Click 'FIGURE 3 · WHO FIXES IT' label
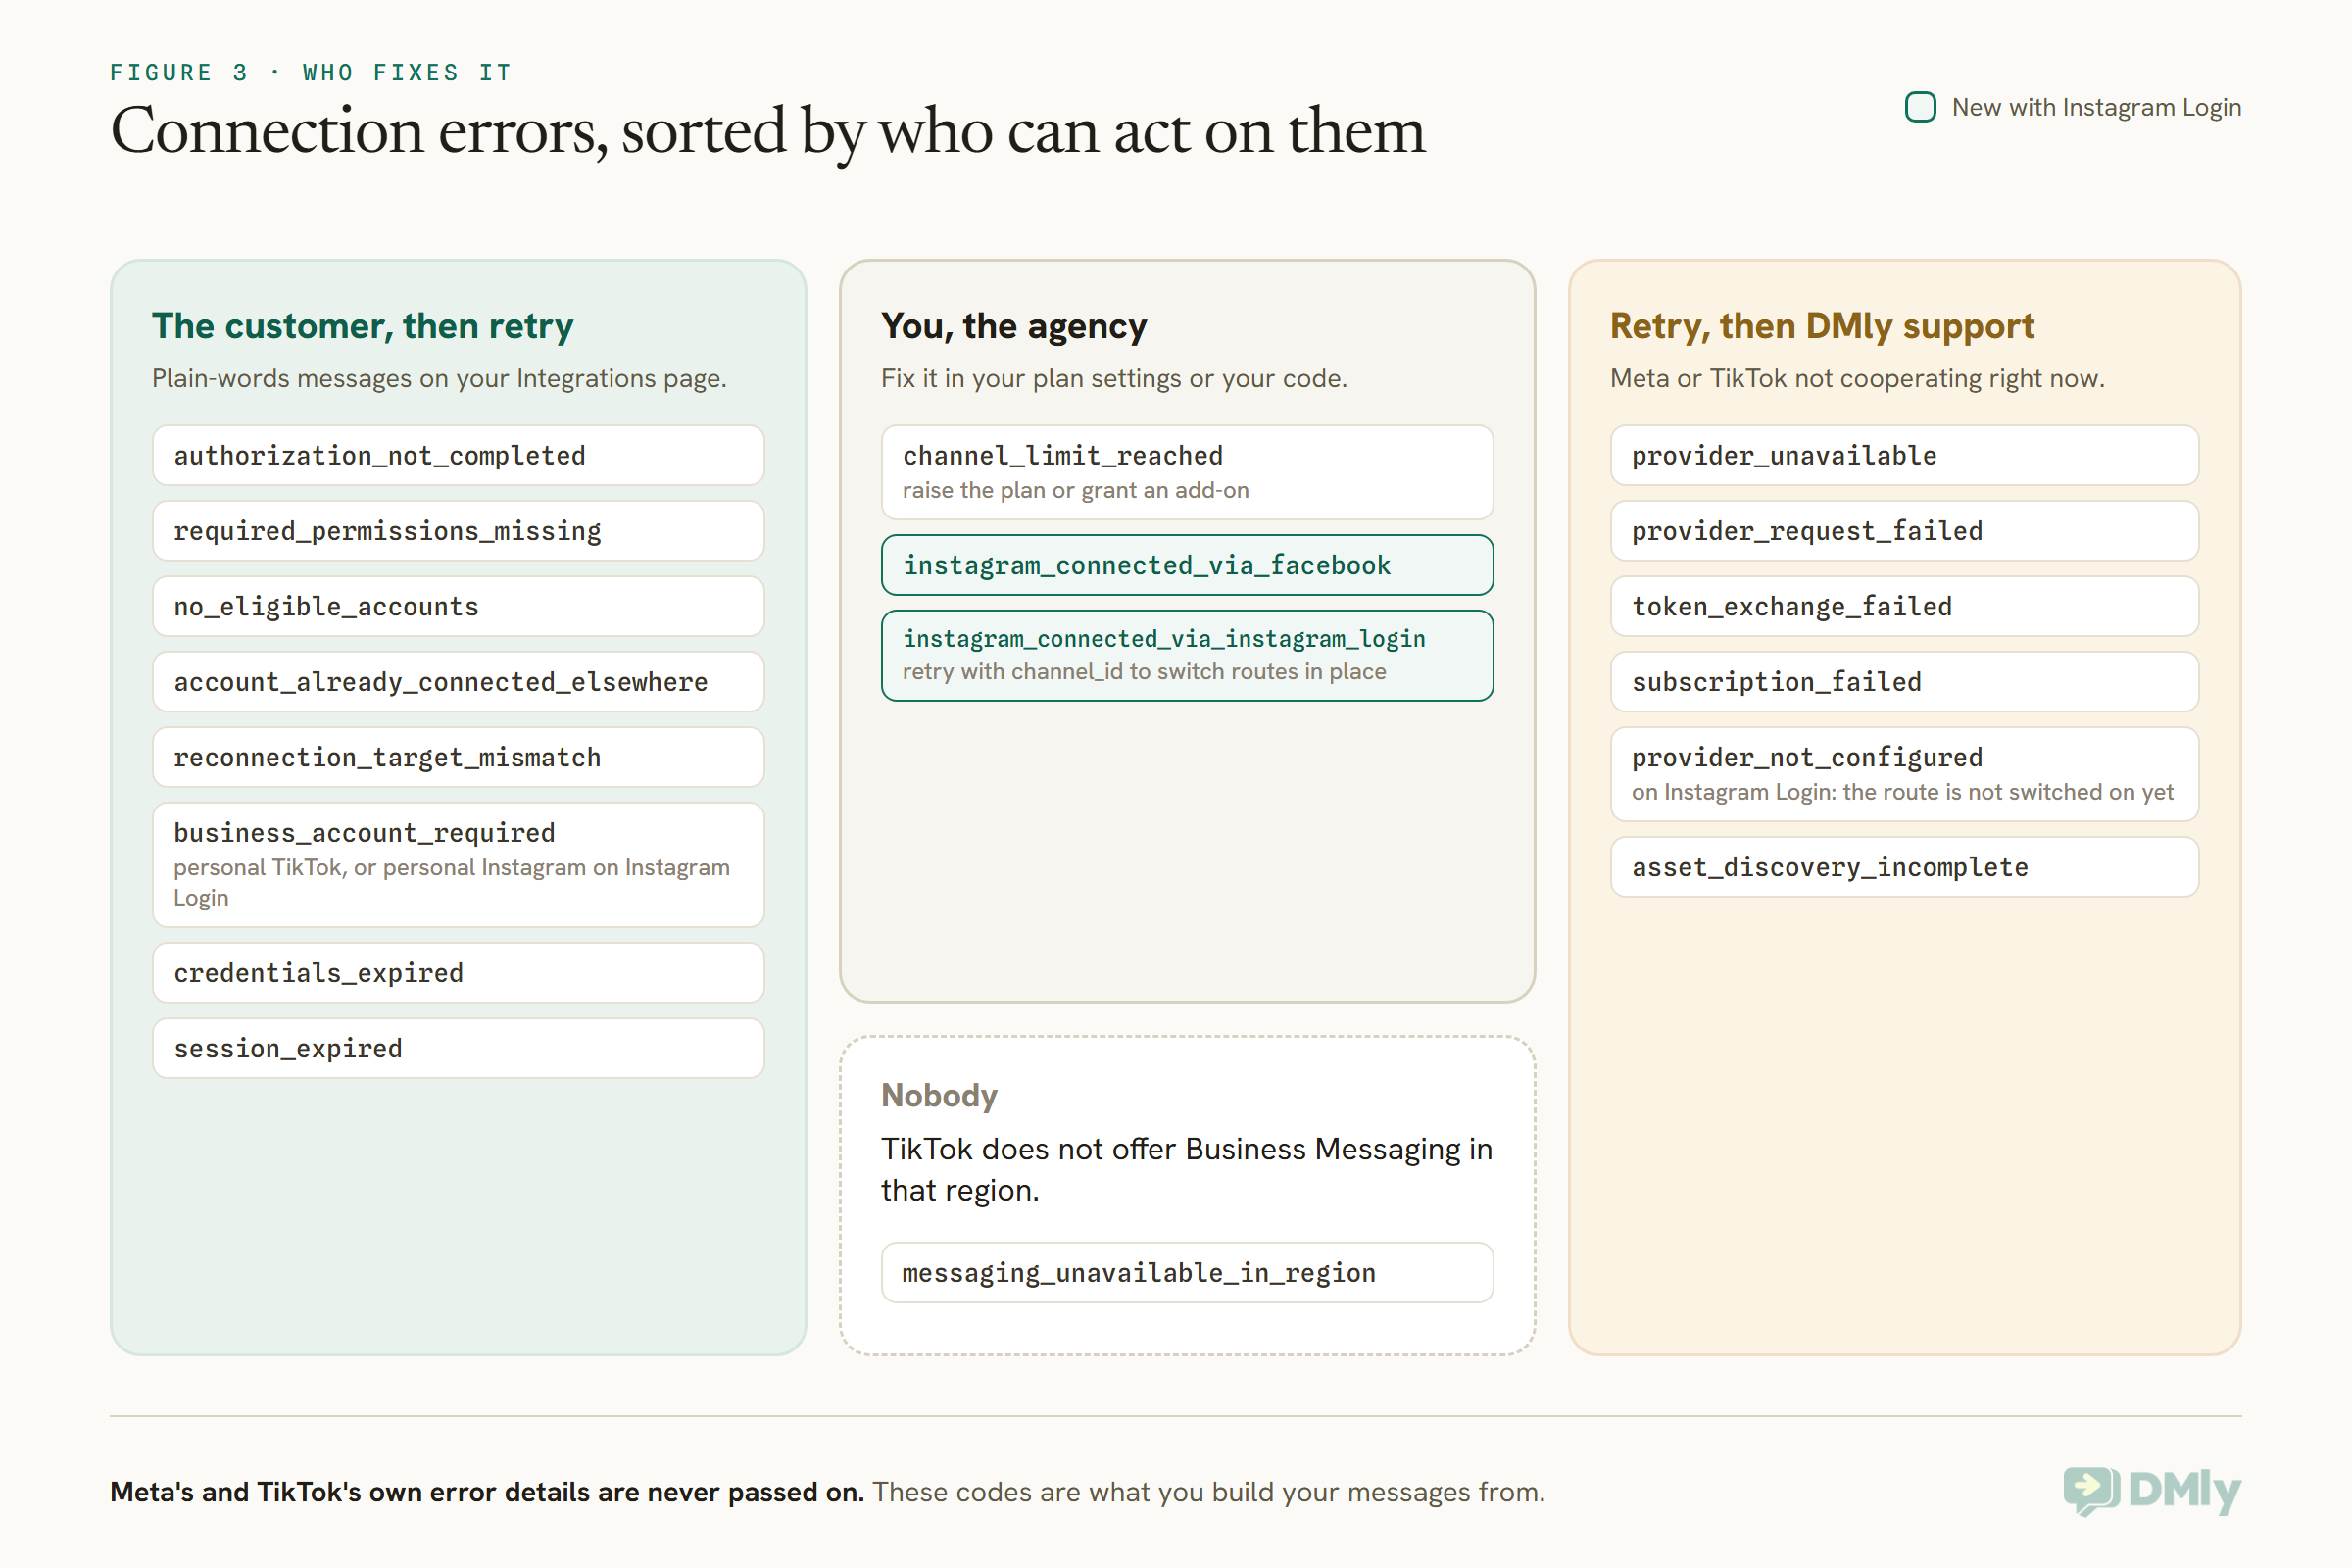The height and width of the screenshot is (1568, 2352). point(311,72)
